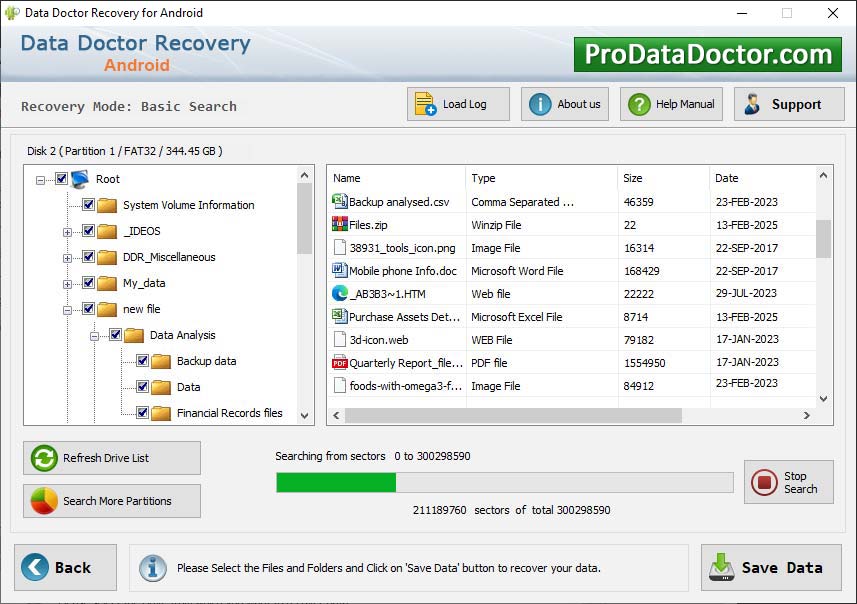Open the Help Manual
The width and height of the screenshot is (857, 604).
[x=670, y=103]
